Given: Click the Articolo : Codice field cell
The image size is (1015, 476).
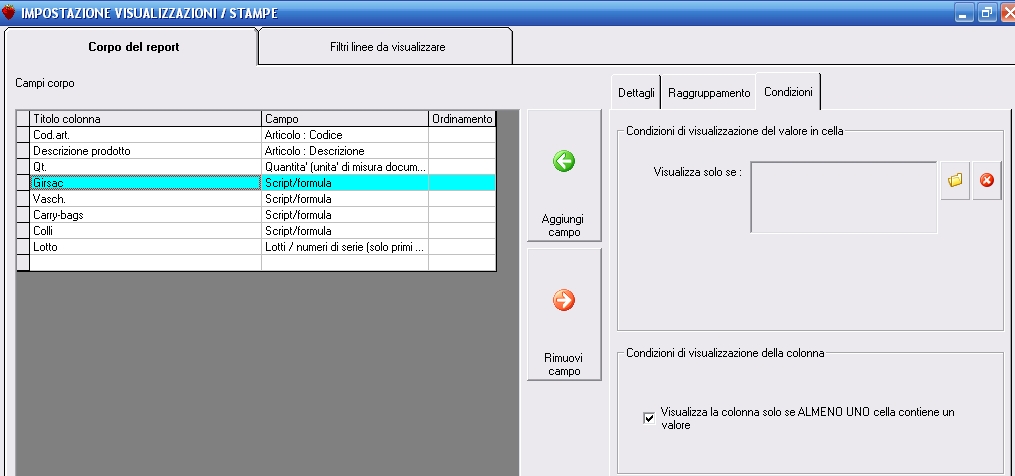Looking at the screenshot, I should click(345, 135).
